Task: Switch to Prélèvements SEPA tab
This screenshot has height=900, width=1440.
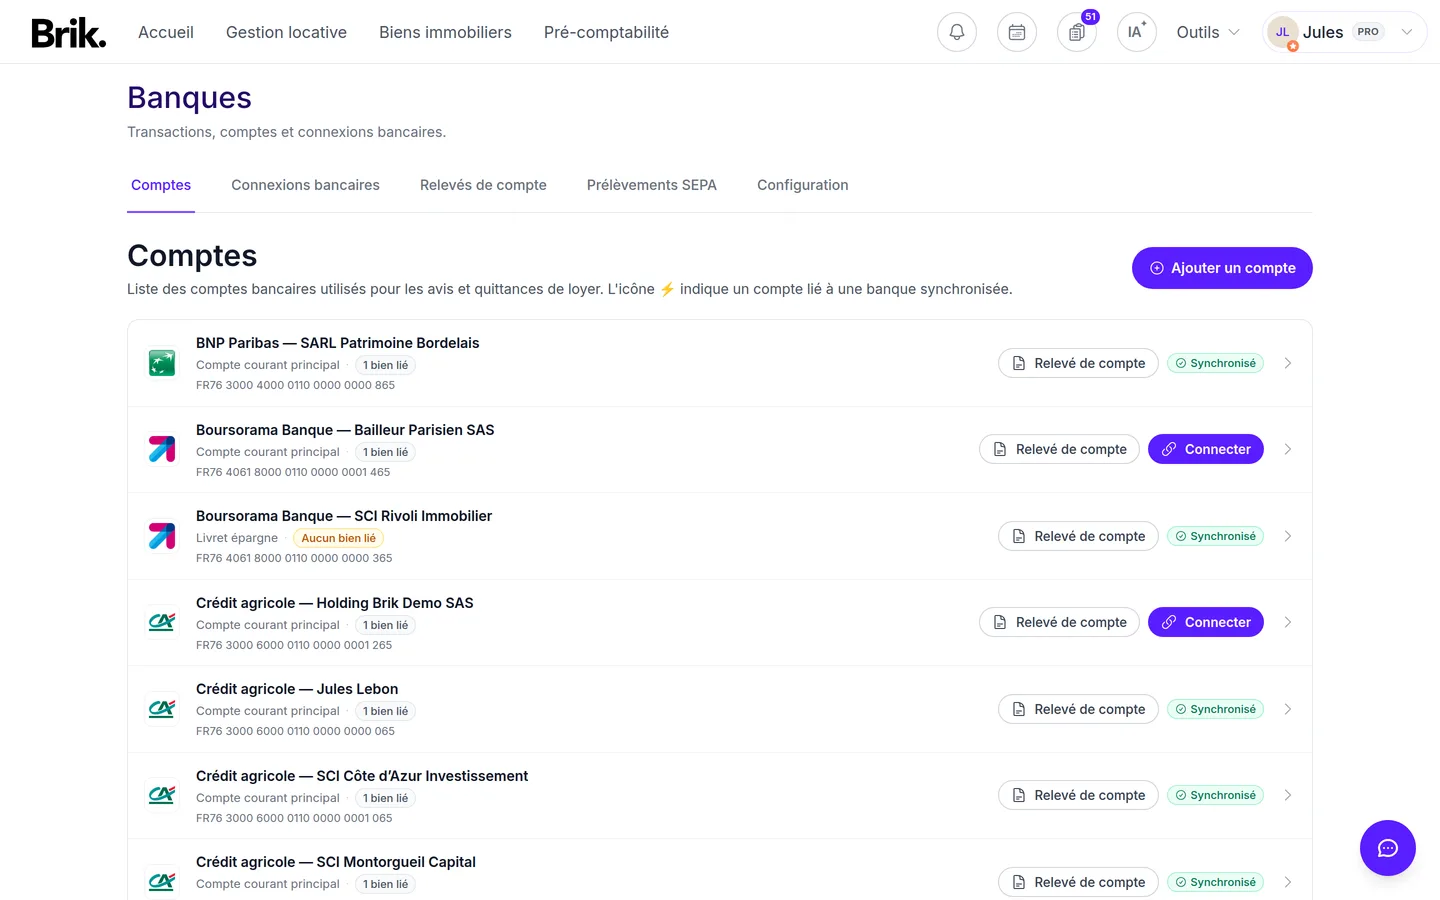Action: click(652, 185)
